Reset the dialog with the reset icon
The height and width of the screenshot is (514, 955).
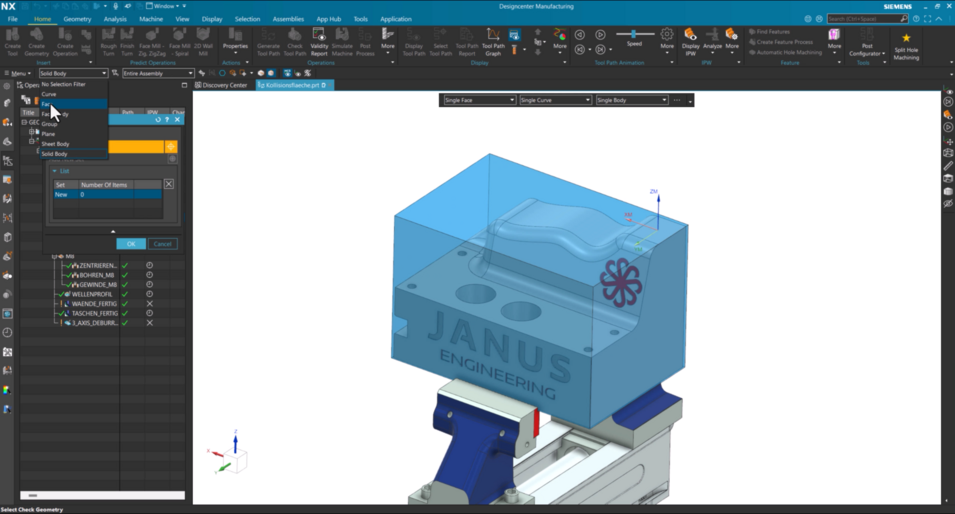(158, 119)
